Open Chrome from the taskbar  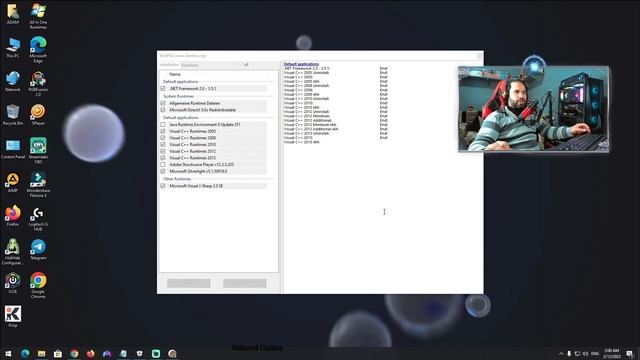[x=74, y=353]
